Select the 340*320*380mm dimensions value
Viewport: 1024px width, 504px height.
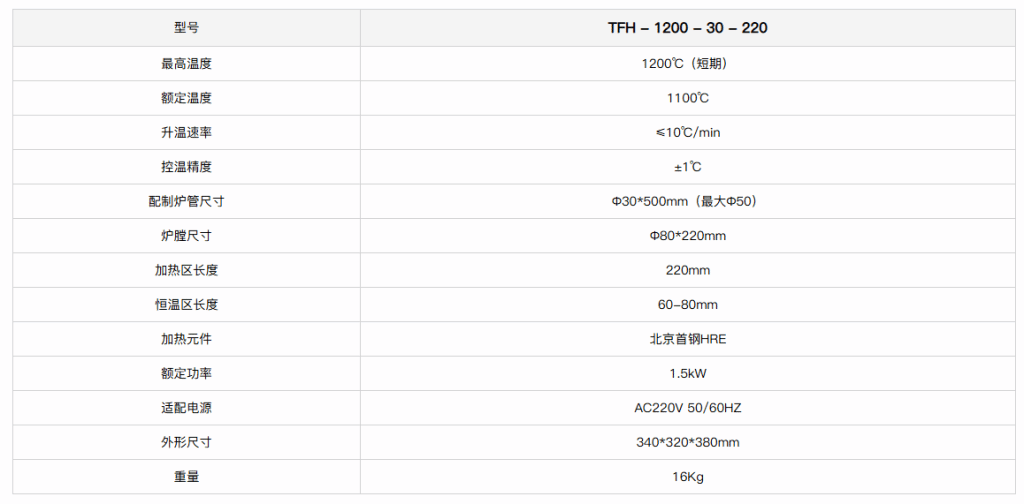pyautogui.click(x=688, y=443)
